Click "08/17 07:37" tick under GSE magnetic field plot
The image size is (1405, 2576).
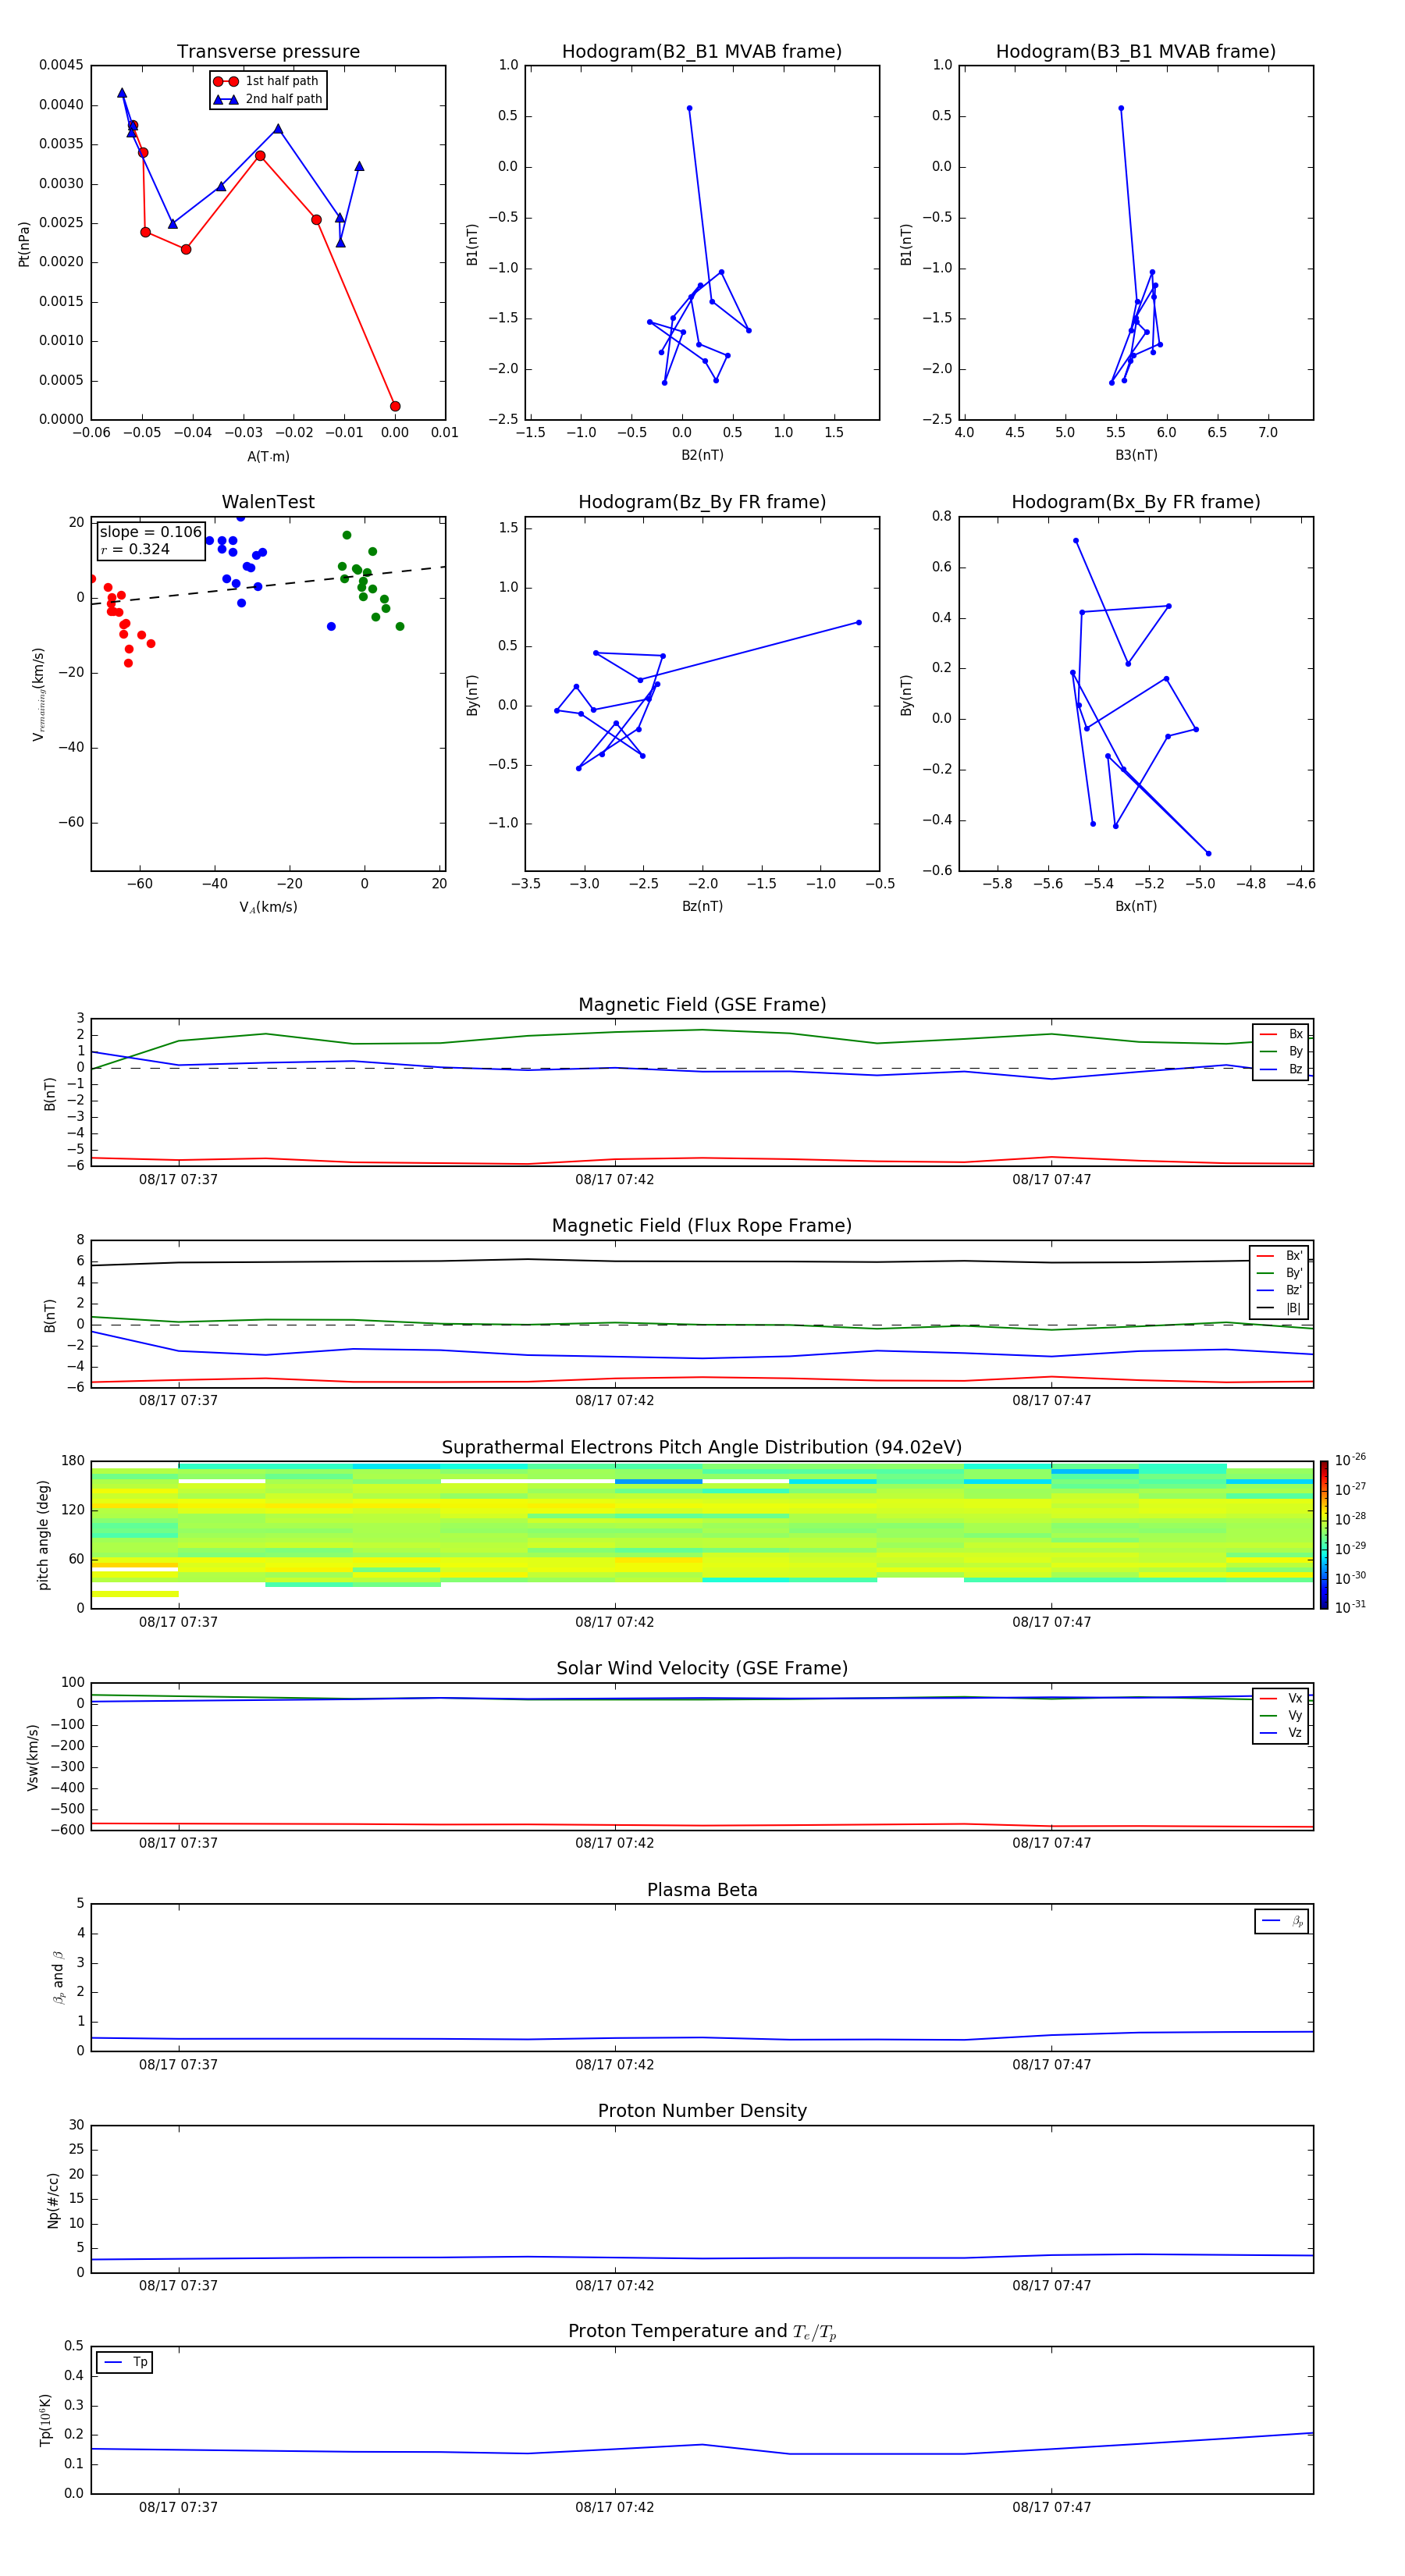pyautogui.click(x=178, y=1179)
